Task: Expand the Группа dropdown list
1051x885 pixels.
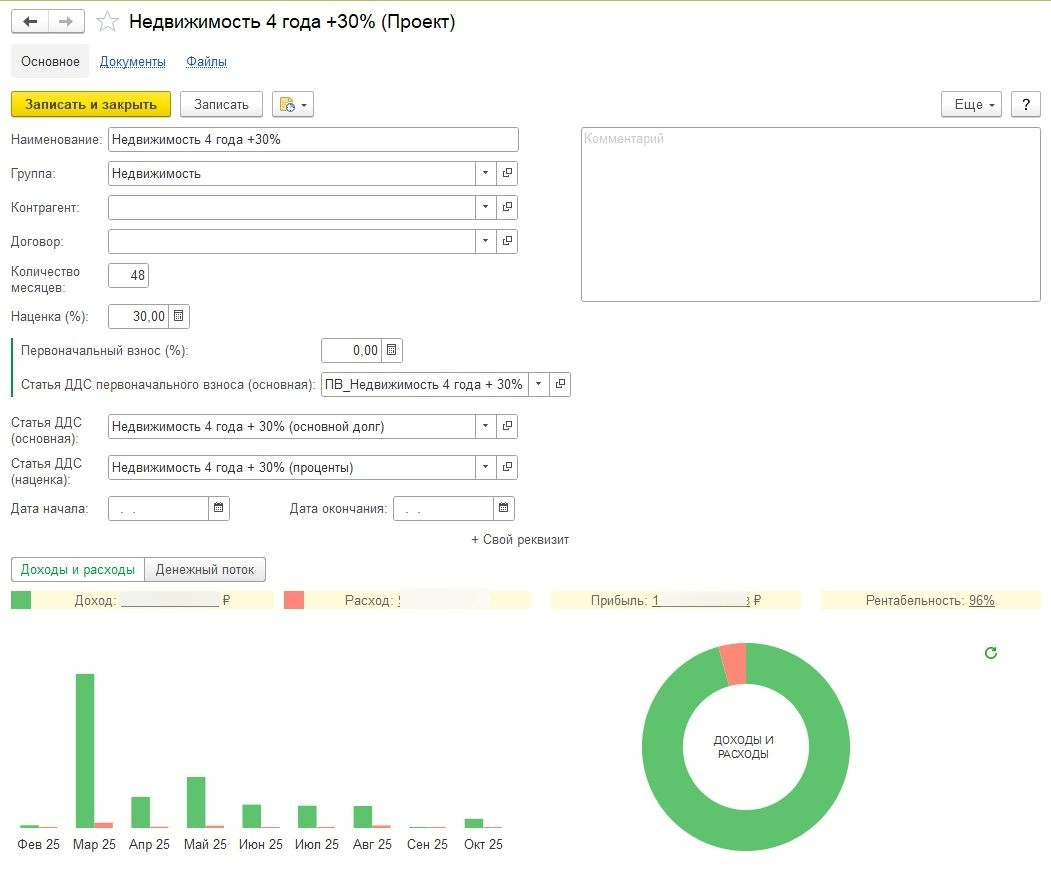Action: click(x=485, y=173)
